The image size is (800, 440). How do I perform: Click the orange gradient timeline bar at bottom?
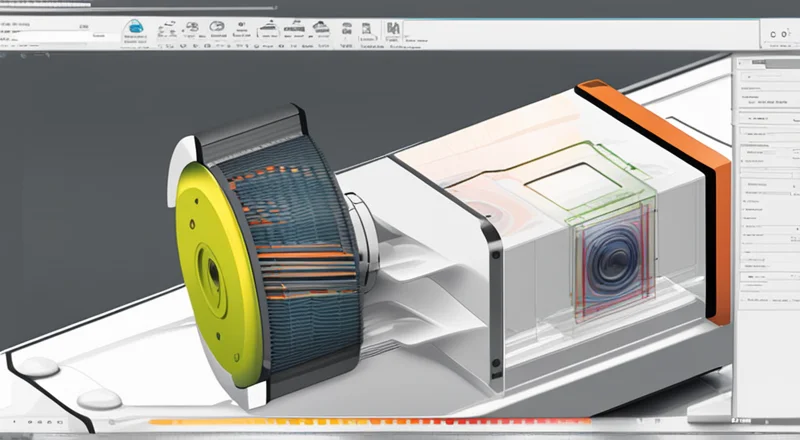coord(400,423)
